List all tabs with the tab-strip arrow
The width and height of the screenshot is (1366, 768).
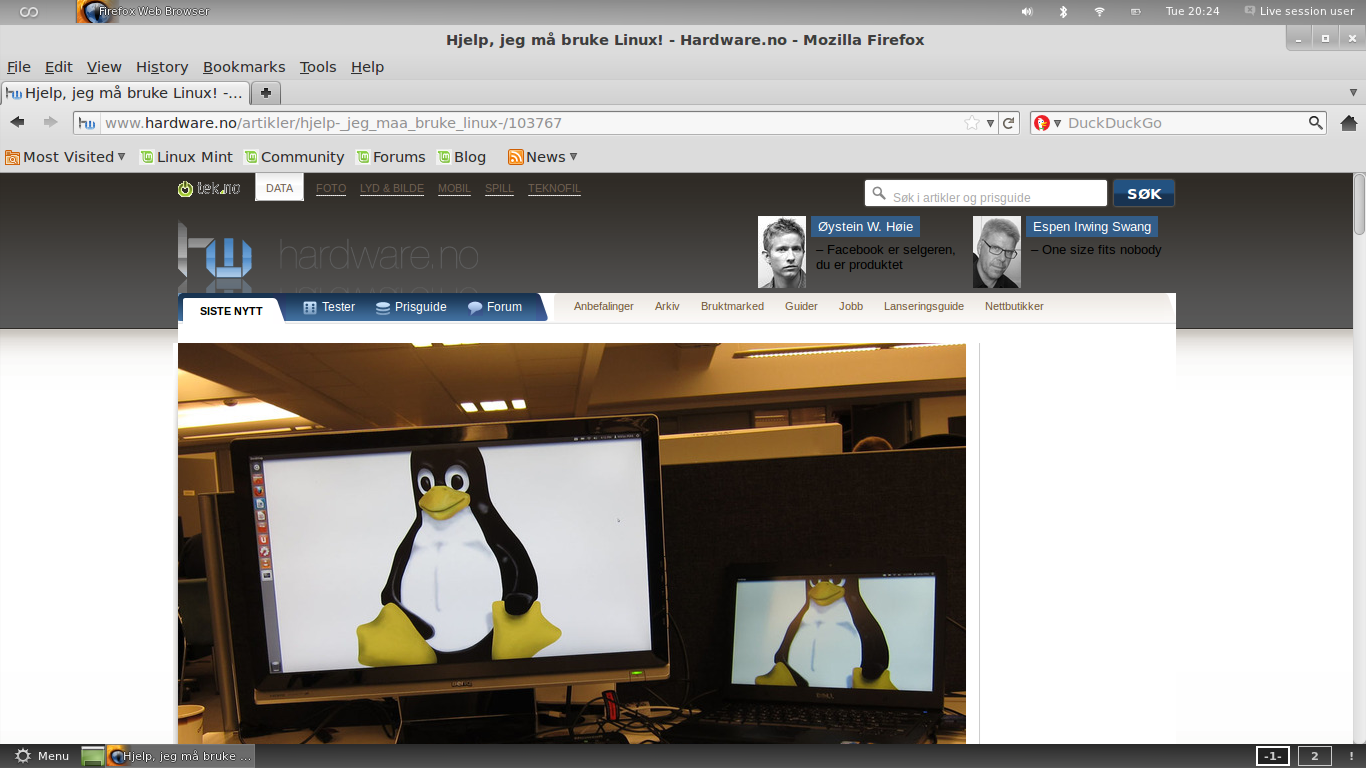coord(1353,93)
